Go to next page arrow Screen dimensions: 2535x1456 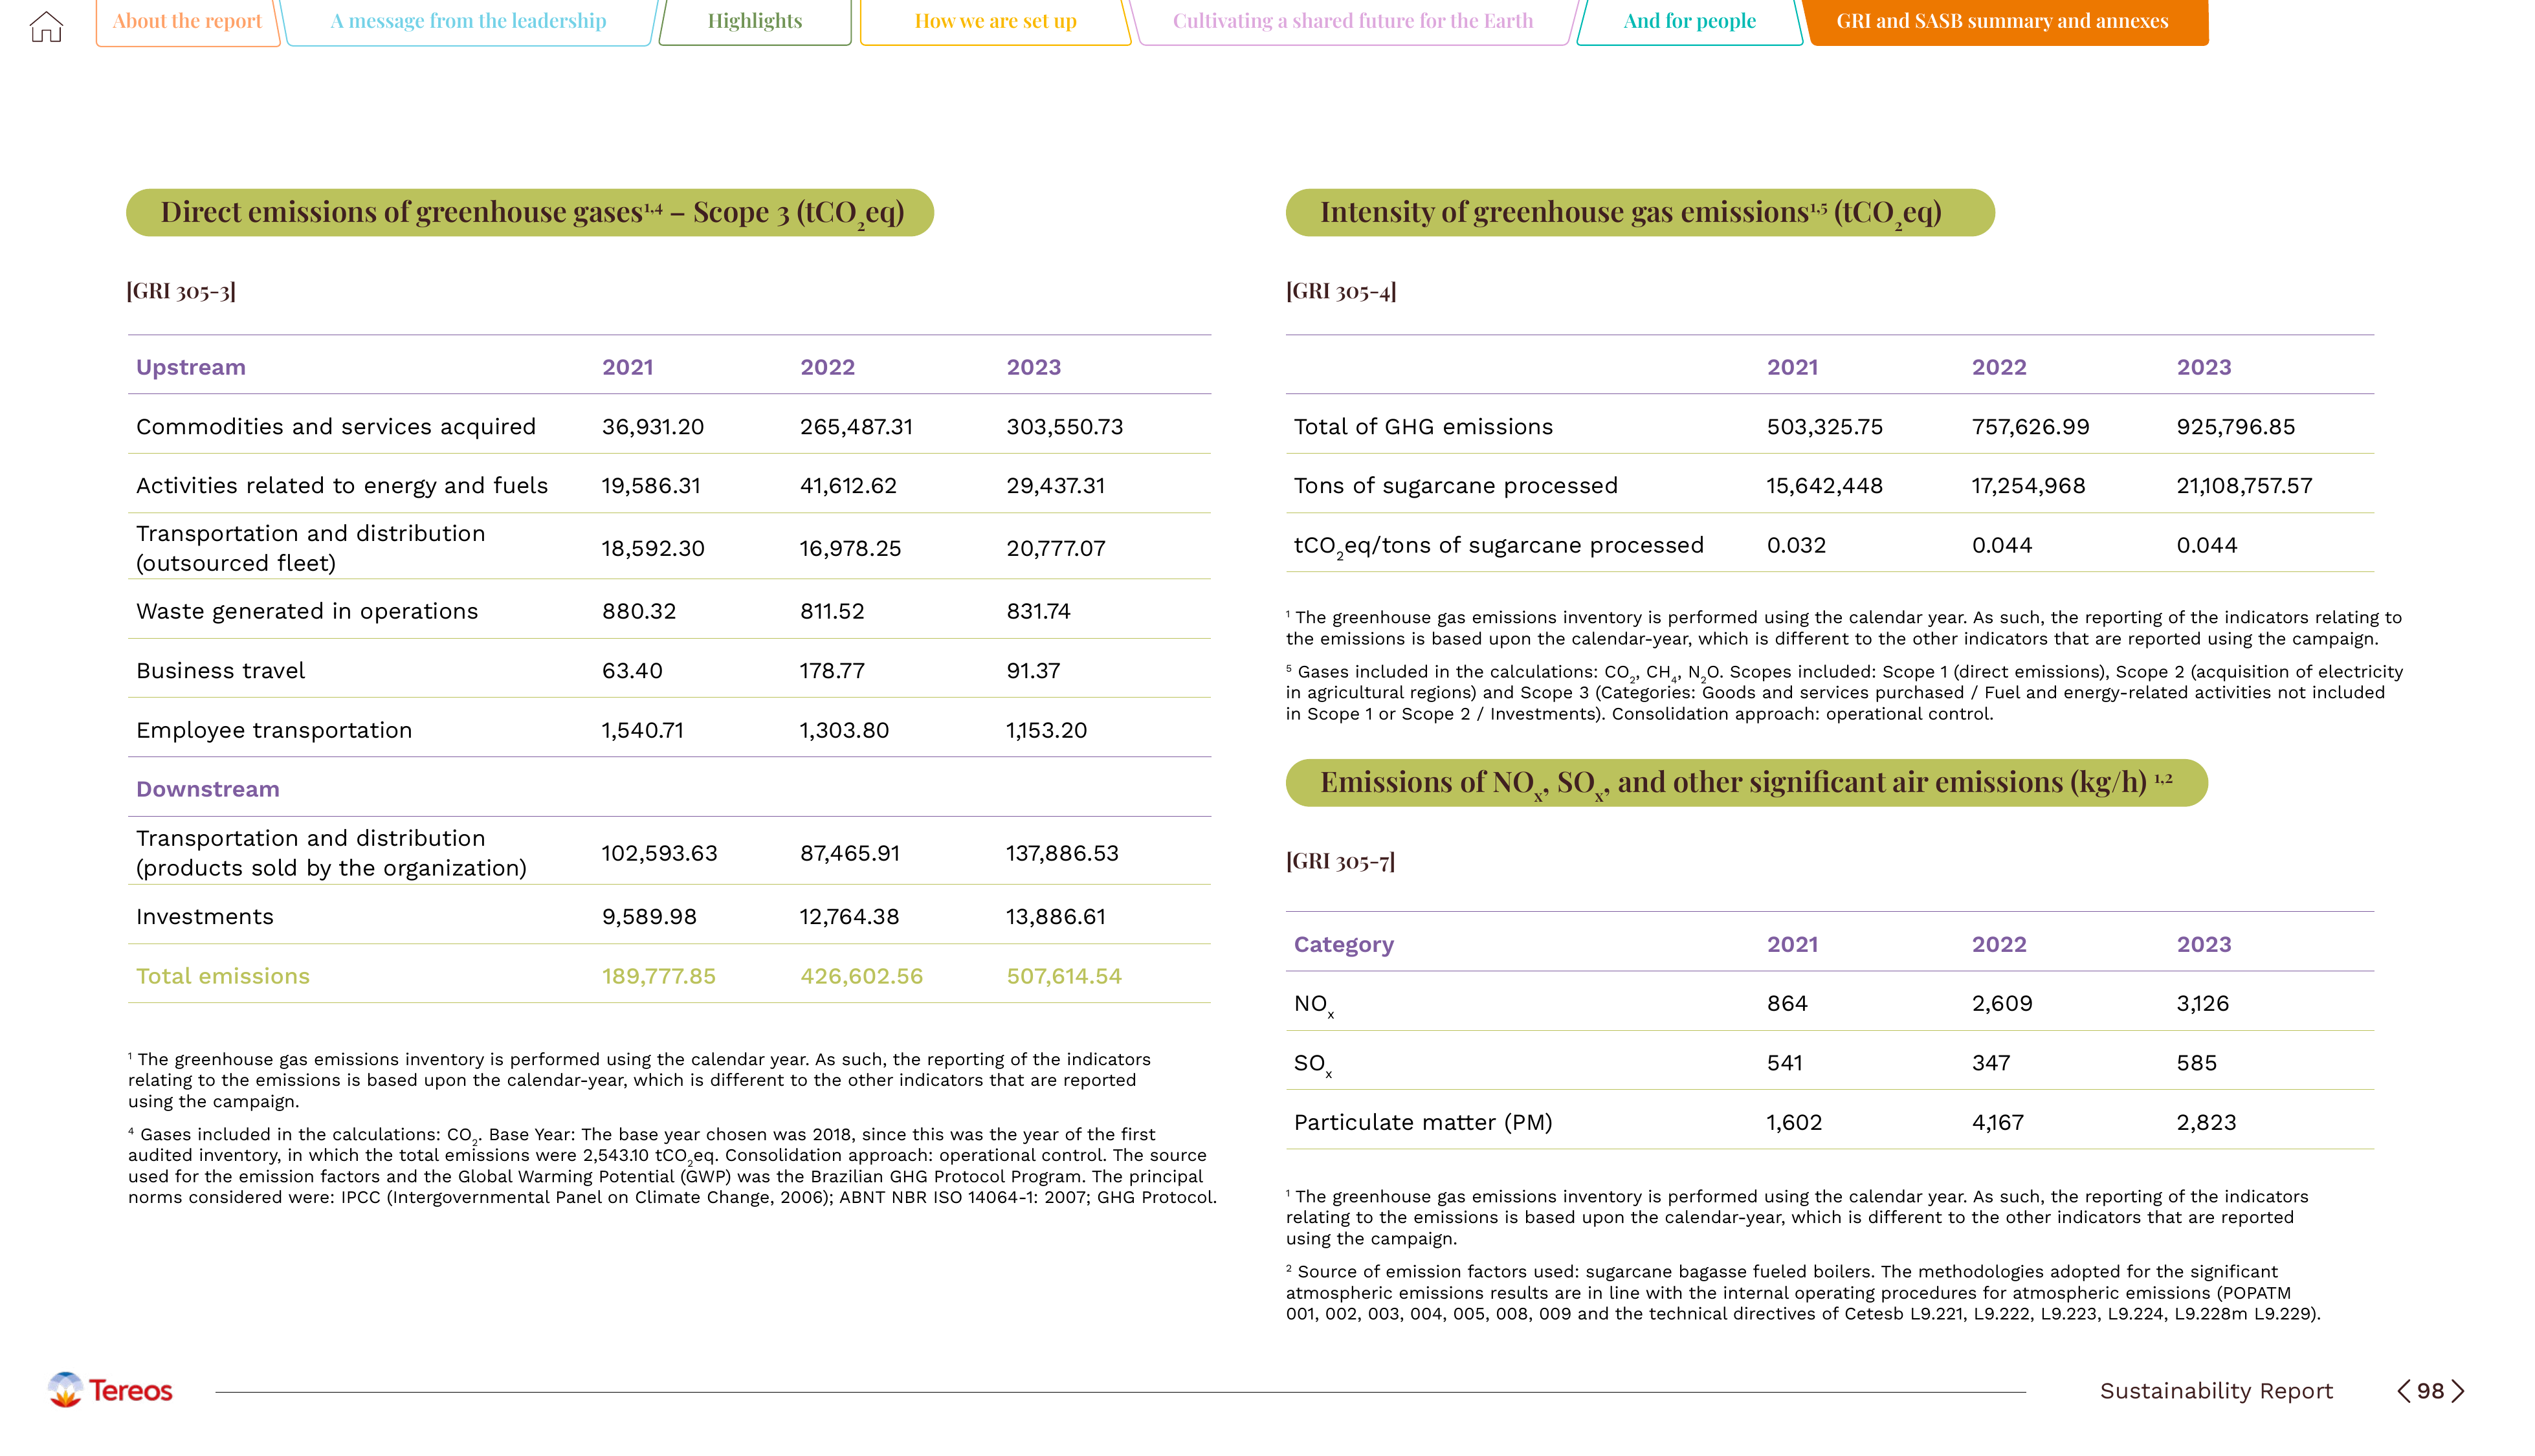[2458, 1391]
